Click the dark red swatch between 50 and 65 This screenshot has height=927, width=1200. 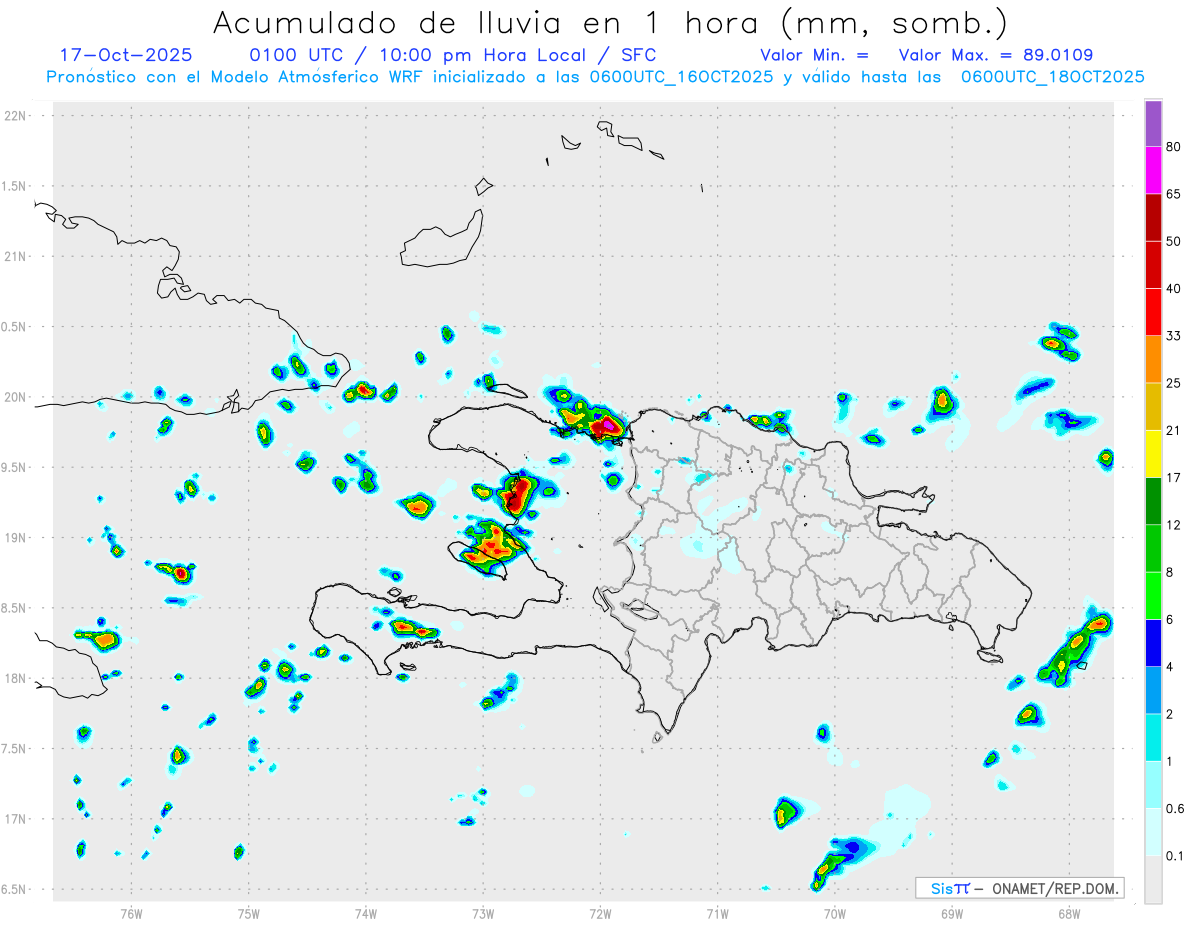[1153, 217]
